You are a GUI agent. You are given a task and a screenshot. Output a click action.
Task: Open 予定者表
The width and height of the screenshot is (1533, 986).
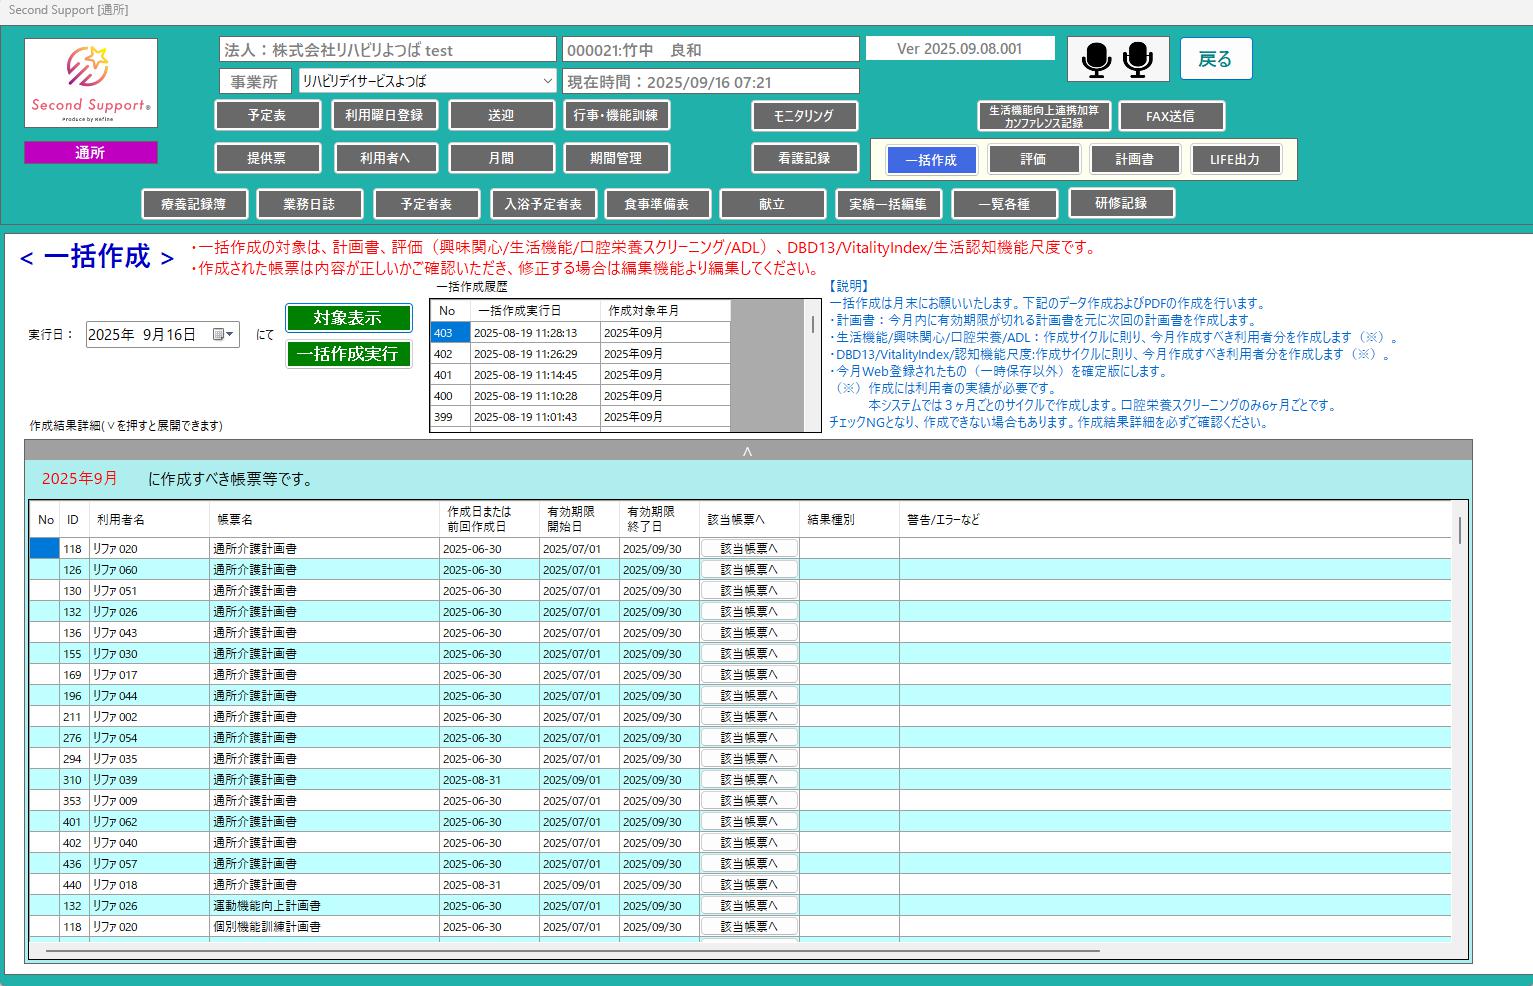tap(426, 204)
